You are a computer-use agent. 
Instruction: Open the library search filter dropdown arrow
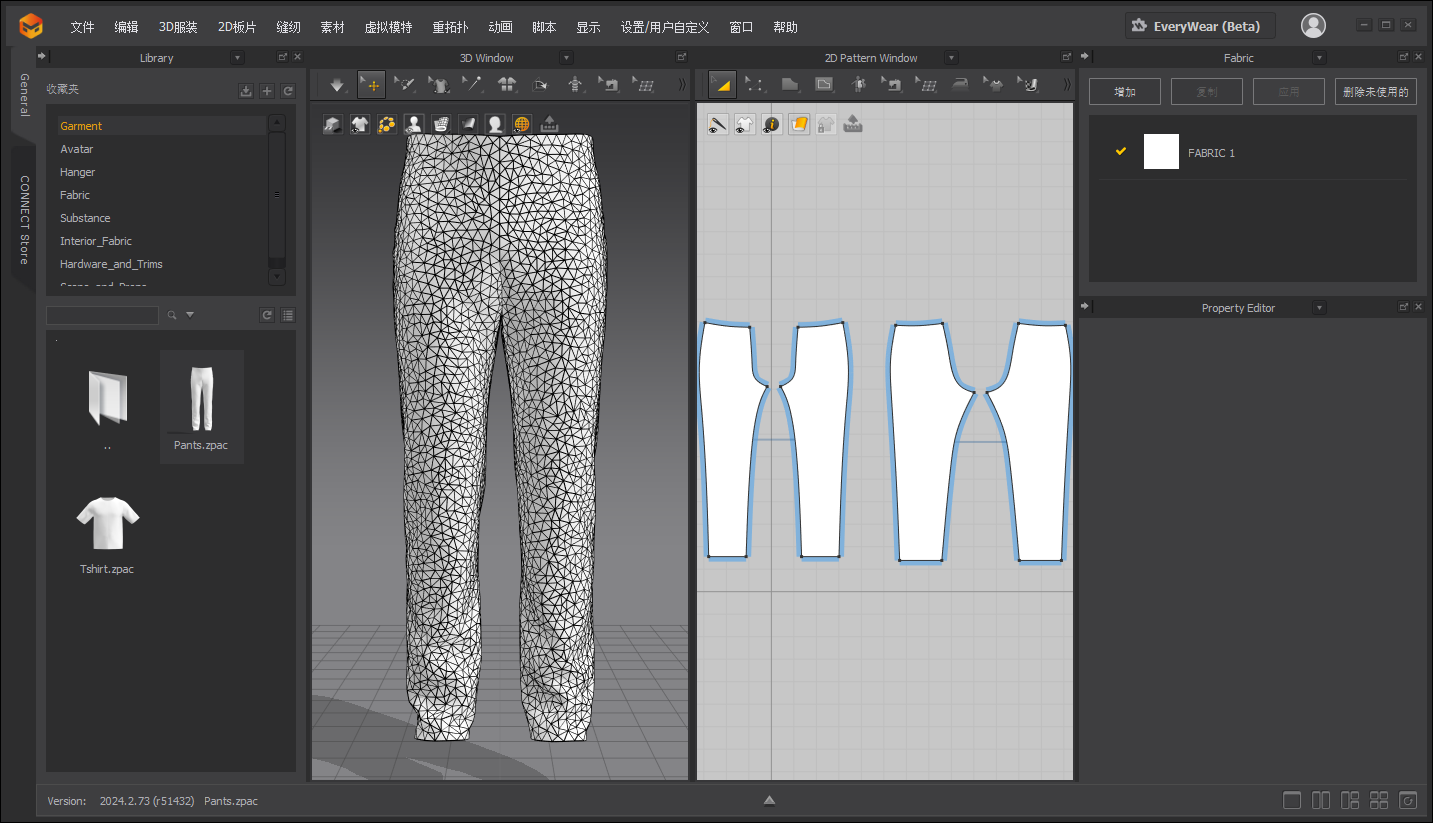point(190,315)
